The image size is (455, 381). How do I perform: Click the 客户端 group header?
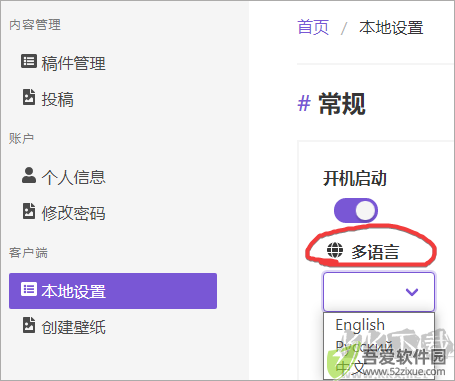(28, 253)
